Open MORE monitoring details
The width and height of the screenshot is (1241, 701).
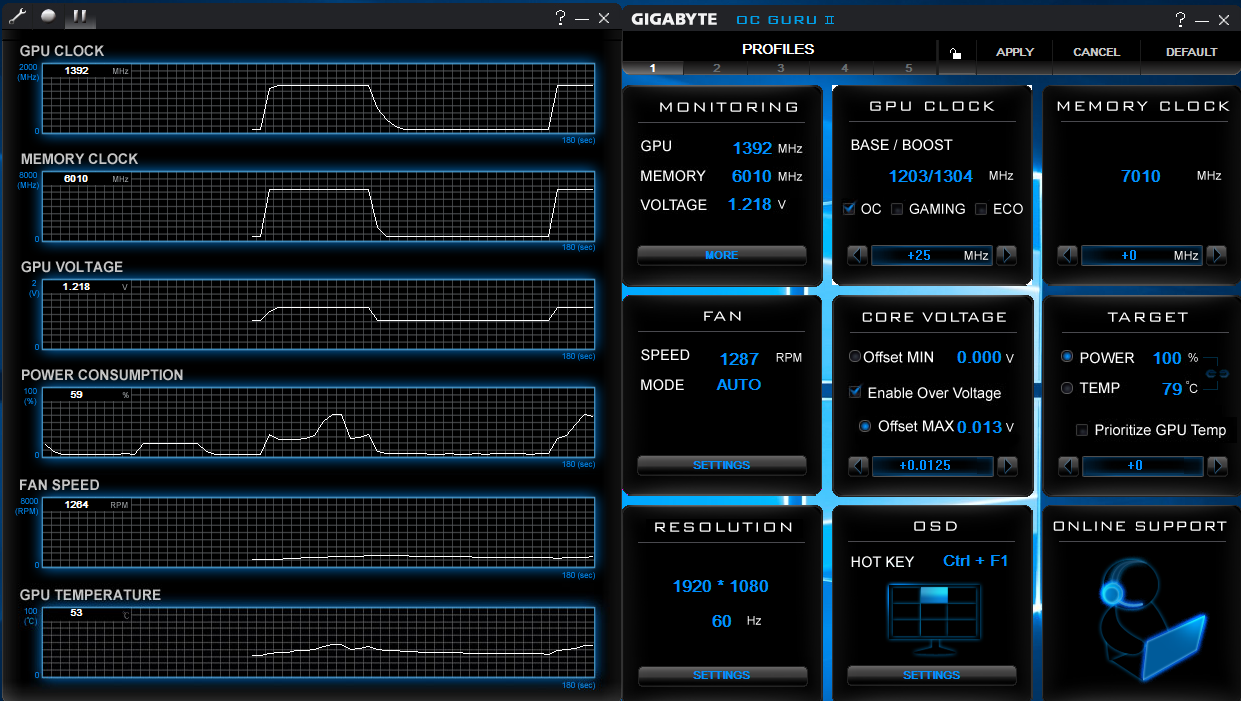722,255
